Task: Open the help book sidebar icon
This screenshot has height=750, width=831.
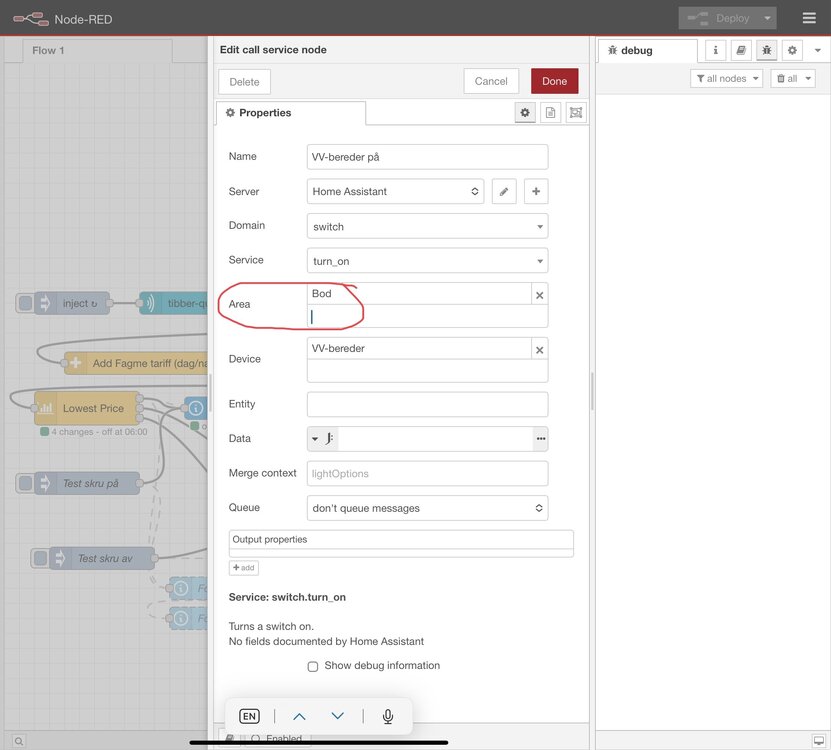Action: click(741, 50)
